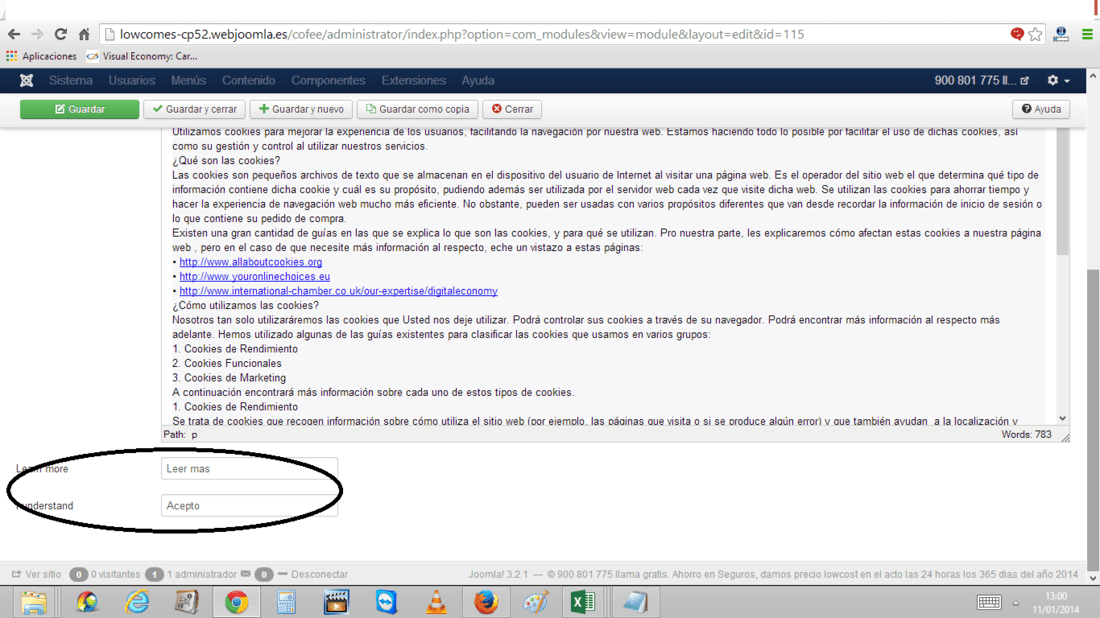The height and width of the screenshot is (618, 1100).
Task: Click Guardar como copia button
Action: click(x=417, y=109)
